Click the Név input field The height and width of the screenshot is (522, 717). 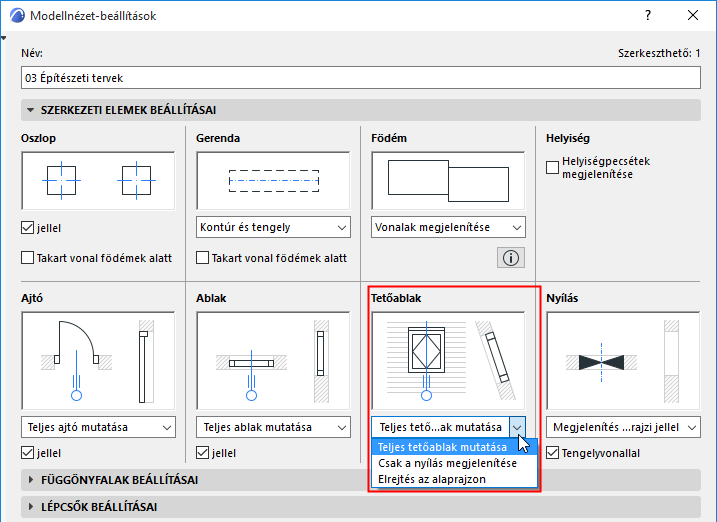point(361,78)
